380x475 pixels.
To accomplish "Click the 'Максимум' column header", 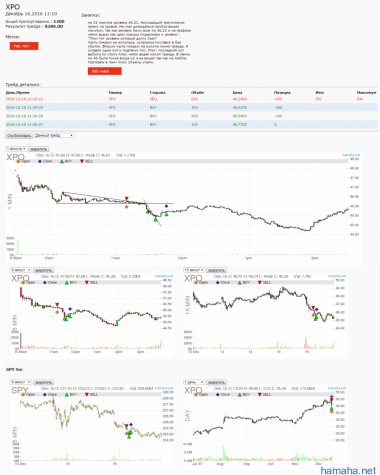I will pyautogui.click(x=366, y=93).
